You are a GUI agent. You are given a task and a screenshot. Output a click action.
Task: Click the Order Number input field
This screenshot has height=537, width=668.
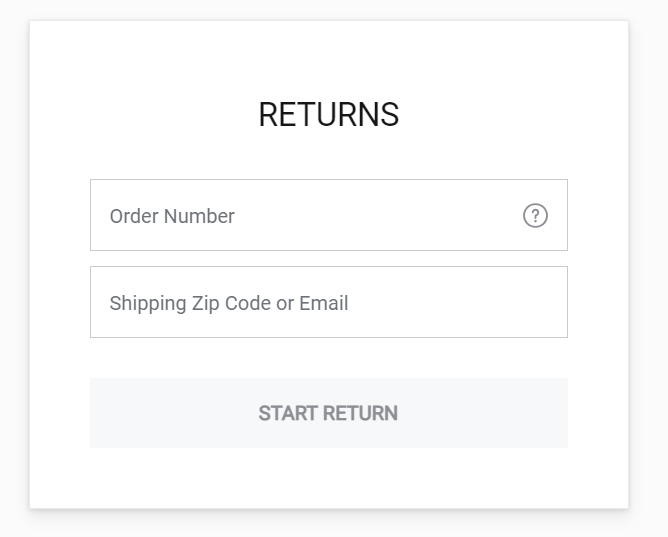328,215
